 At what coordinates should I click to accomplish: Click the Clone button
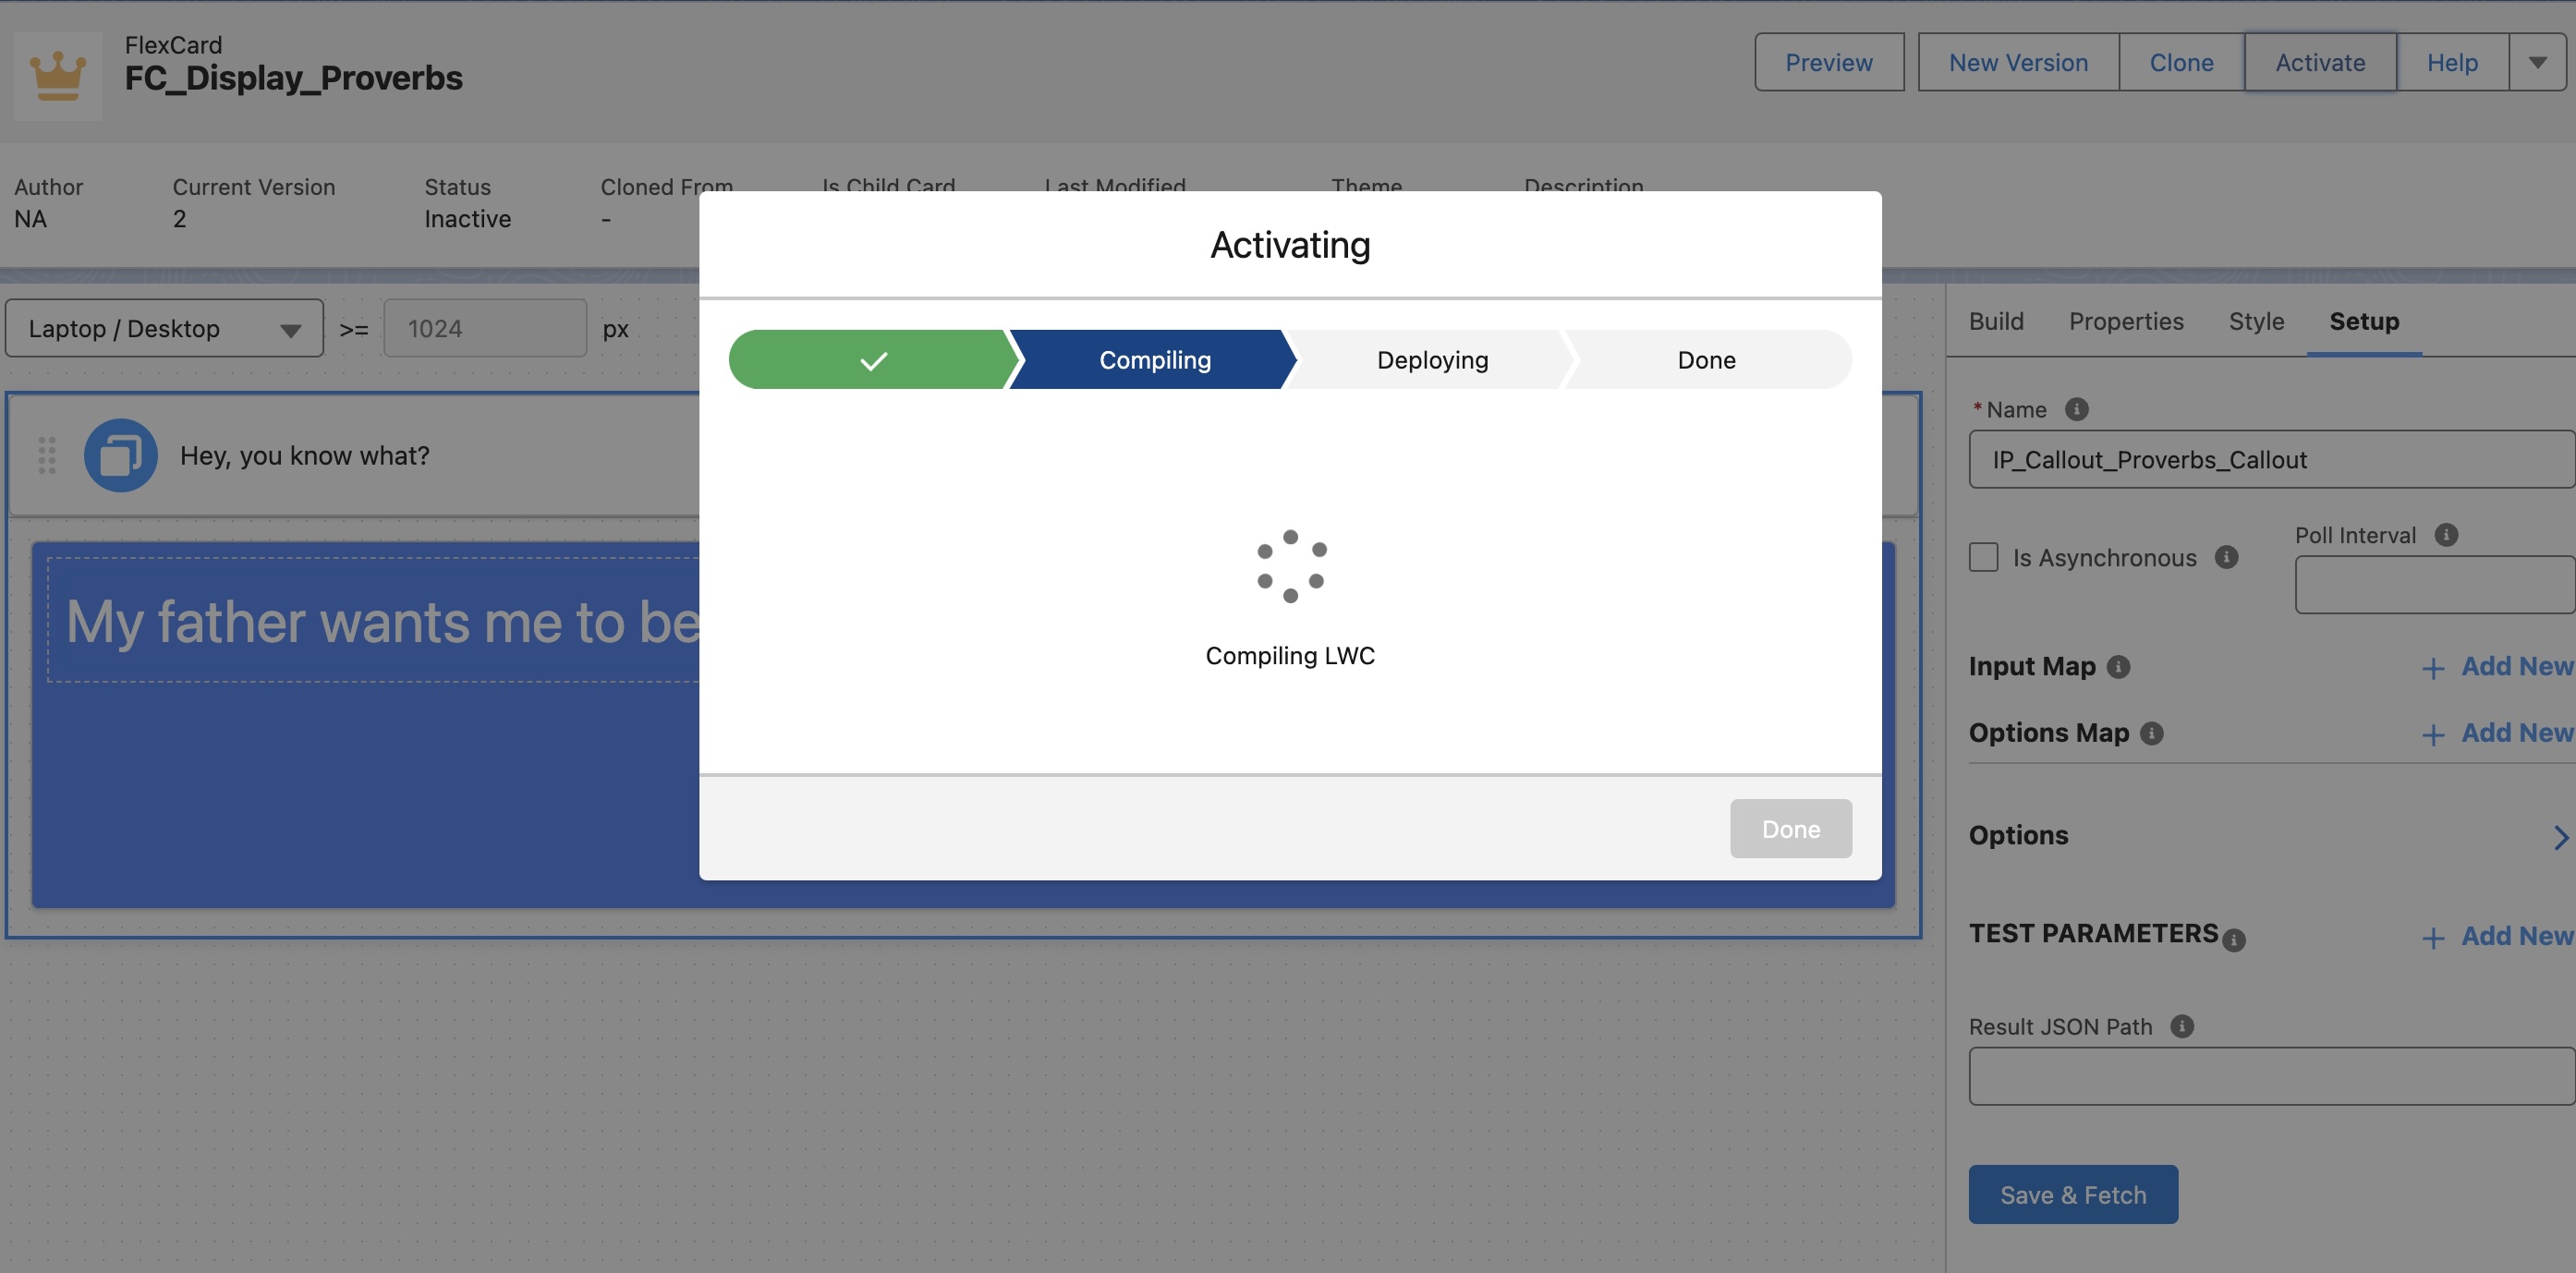[2181, 62]
